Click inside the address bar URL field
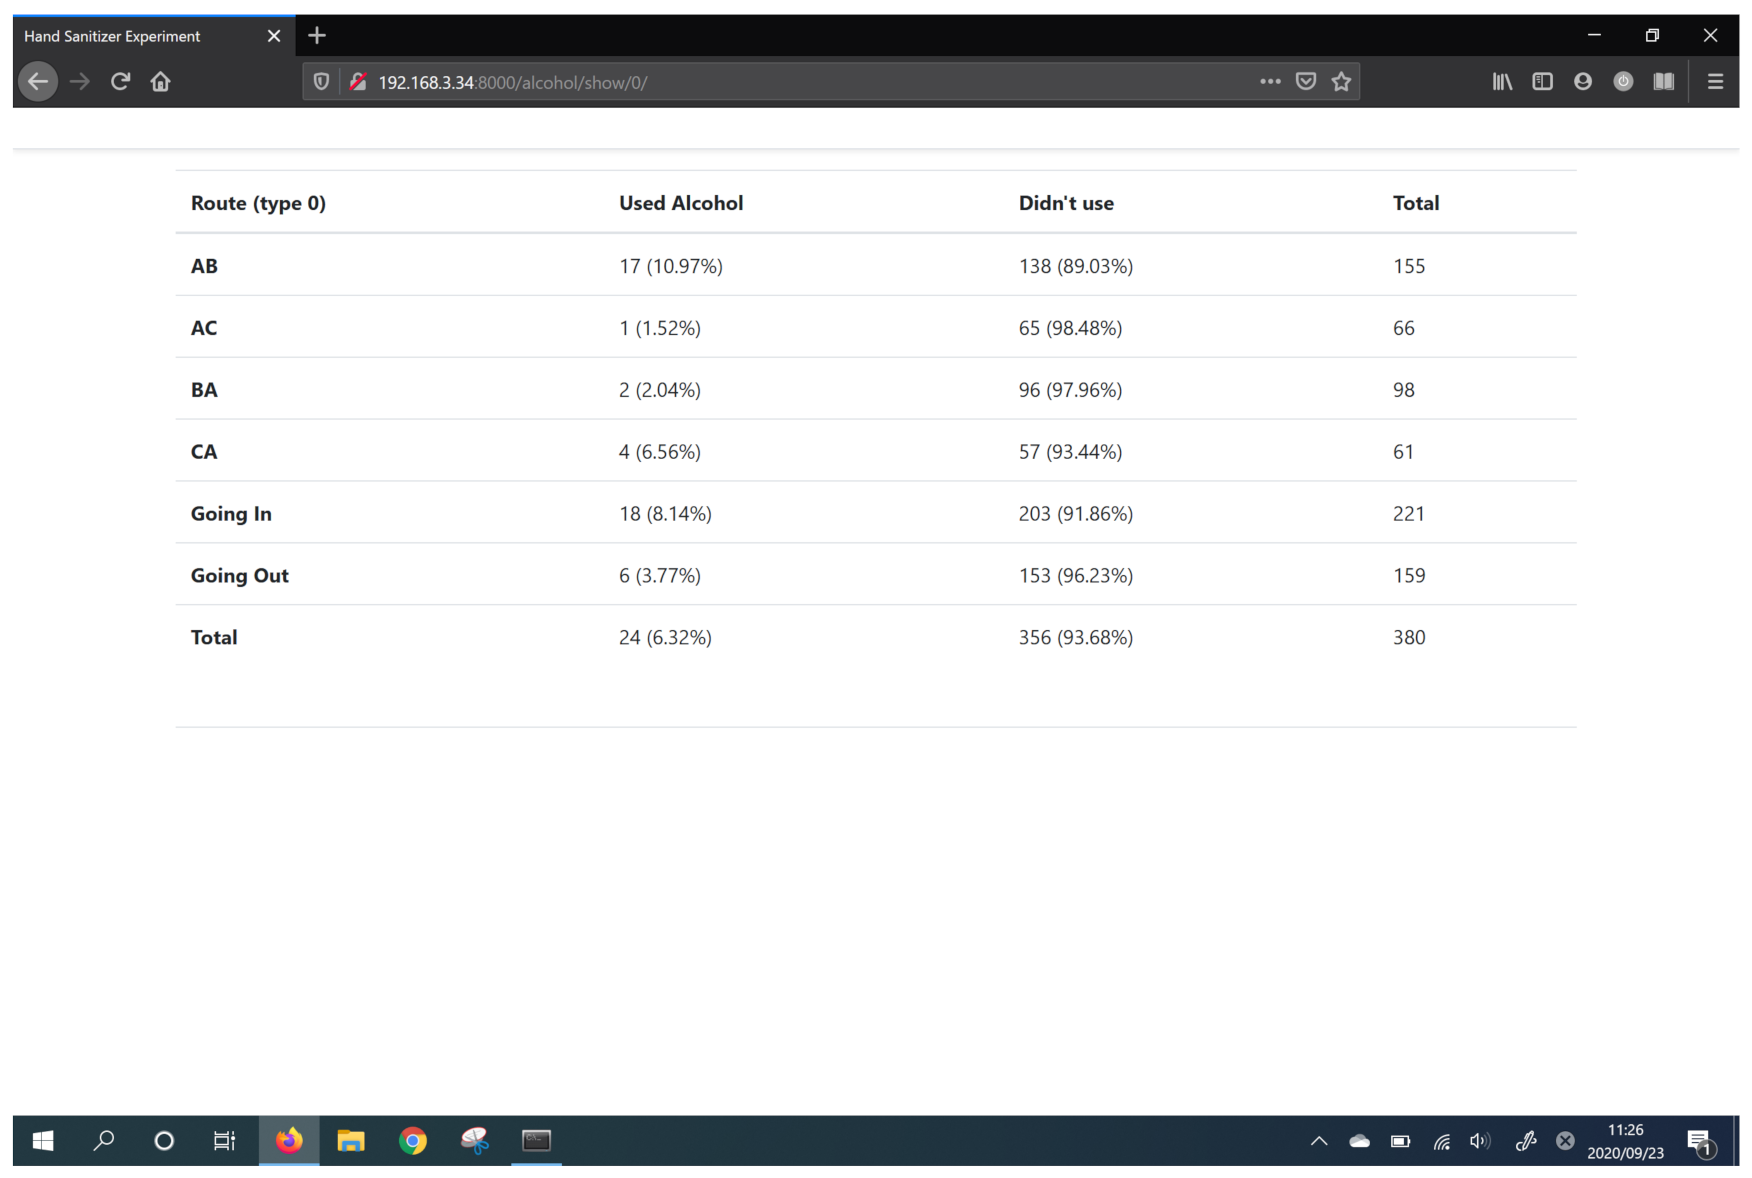Viewport: 1752px width, 1178px height. click(x=700, y=82)
